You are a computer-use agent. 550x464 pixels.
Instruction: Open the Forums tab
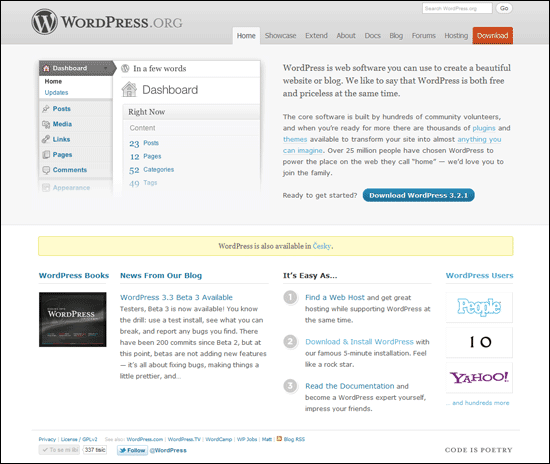(424, 36)
